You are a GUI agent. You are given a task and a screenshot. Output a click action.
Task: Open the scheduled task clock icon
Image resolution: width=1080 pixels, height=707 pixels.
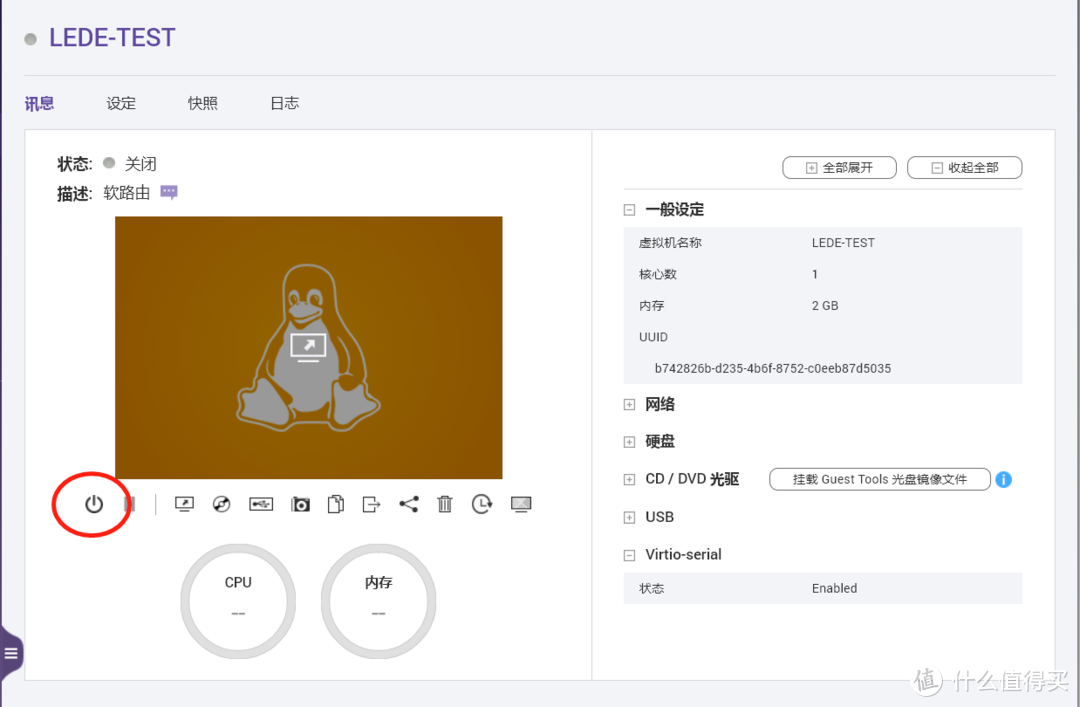point(481,504)
